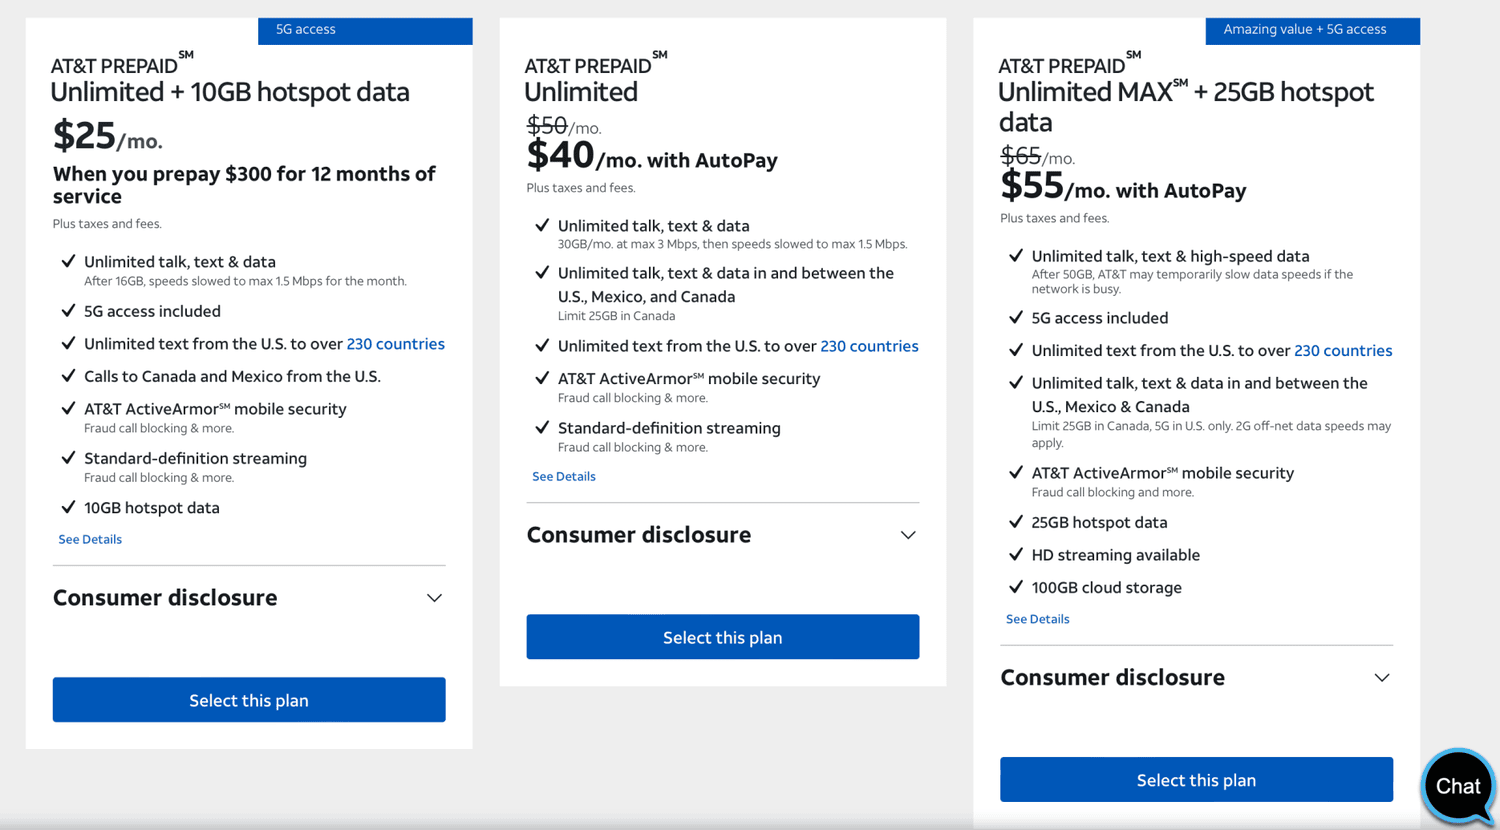Click the 10GB hotspot data feature
1500x830 pixels.
click(152, 508)
